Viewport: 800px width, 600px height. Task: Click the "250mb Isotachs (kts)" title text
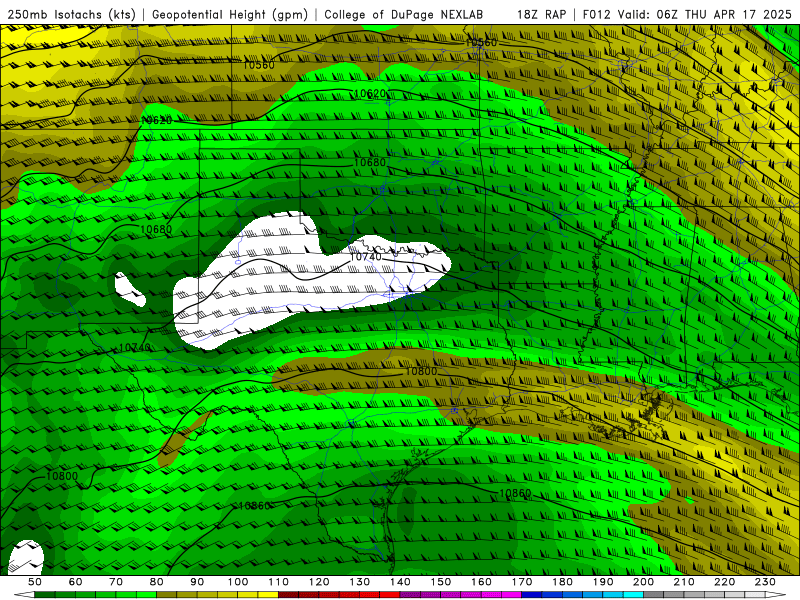click(x=71, y=15)
